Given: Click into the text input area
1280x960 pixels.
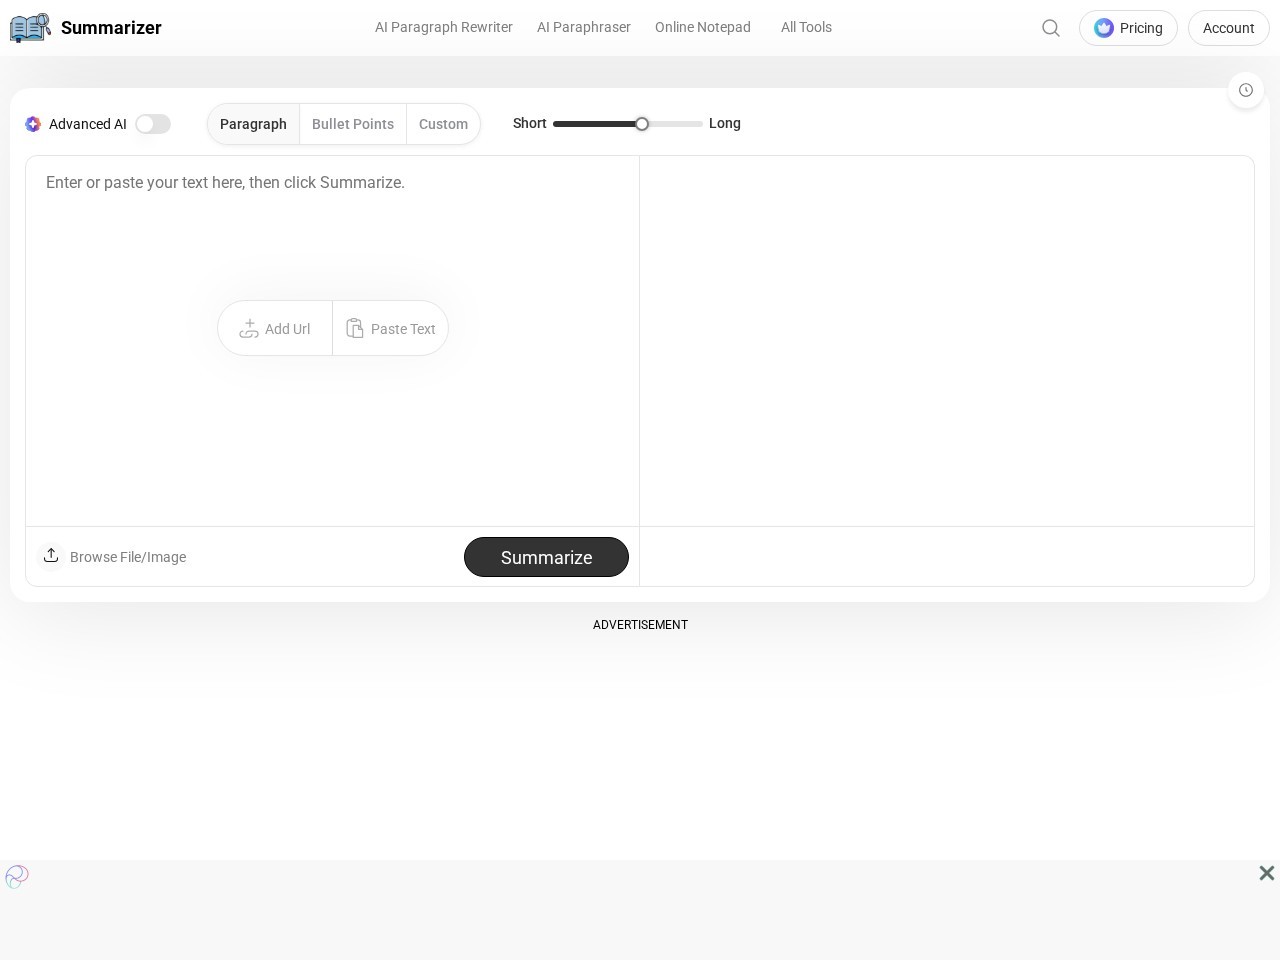Looking at the screenshot, I should click(332, 341).
